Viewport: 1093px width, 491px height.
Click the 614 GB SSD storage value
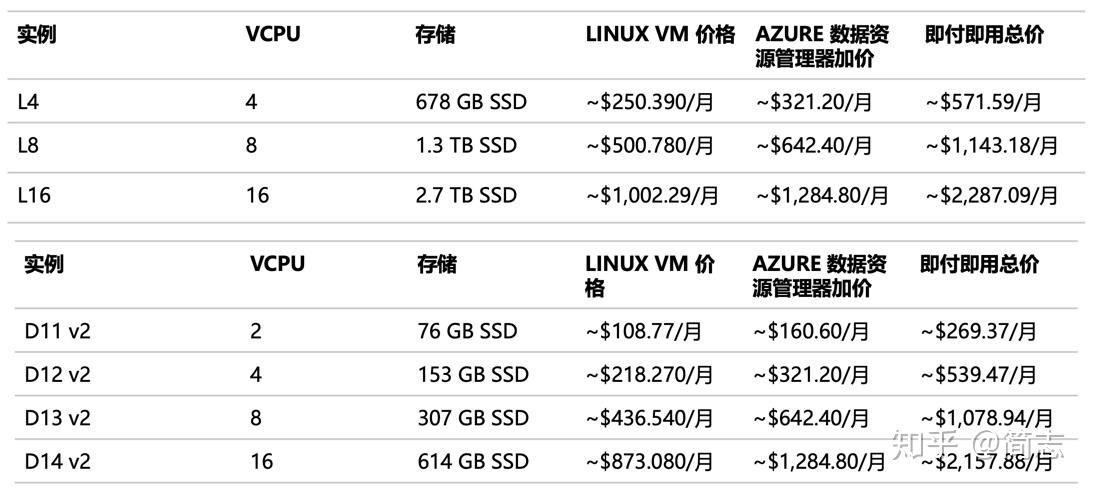click(472, 461)
